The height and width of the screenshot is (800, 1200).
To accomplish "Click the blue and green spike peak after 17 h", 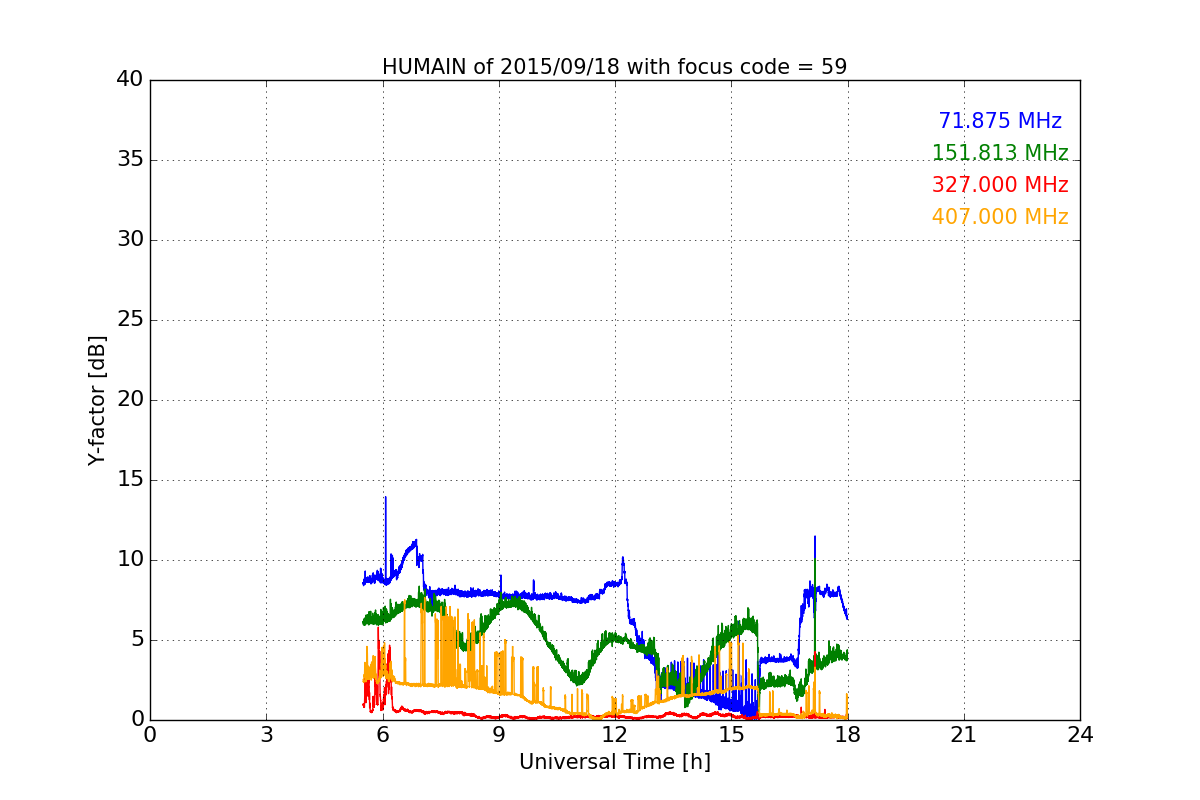I will [x=815, y=538].
